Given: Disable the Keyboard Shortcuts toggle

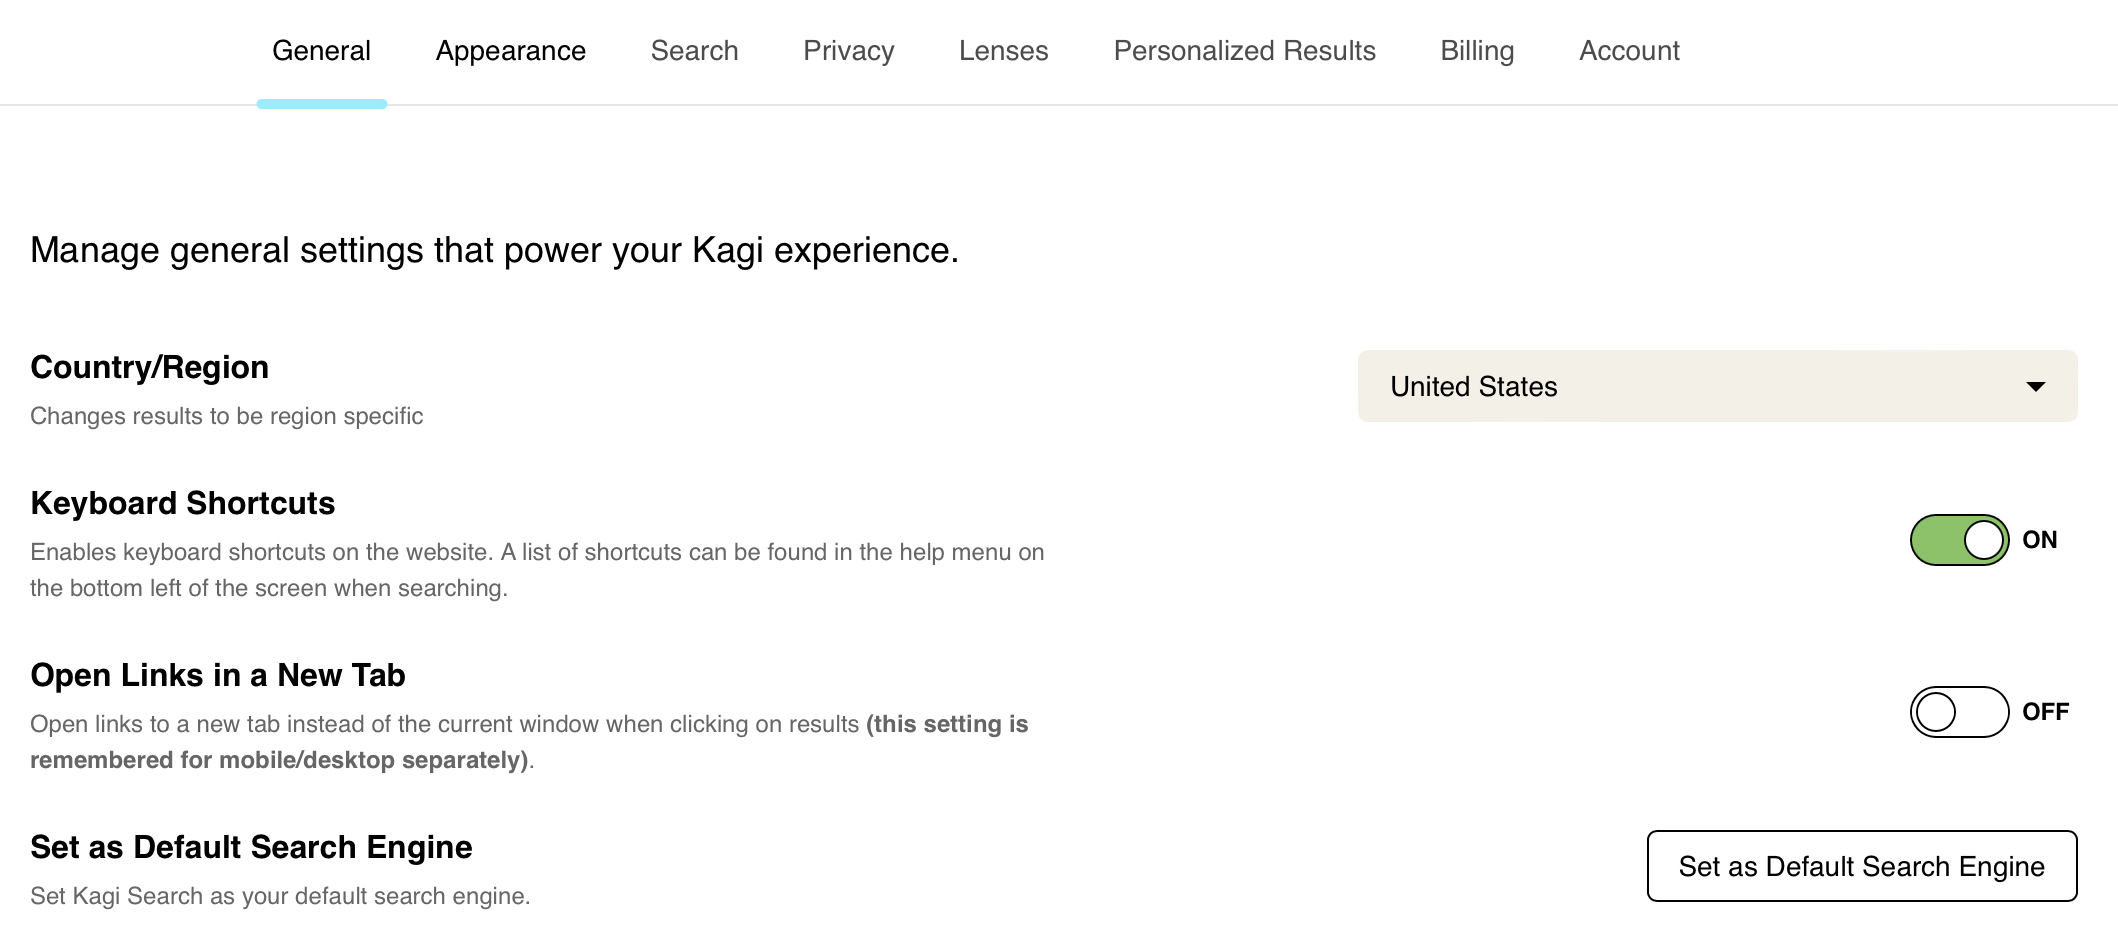Looking at the screenshot, I should pos(1958,540).
